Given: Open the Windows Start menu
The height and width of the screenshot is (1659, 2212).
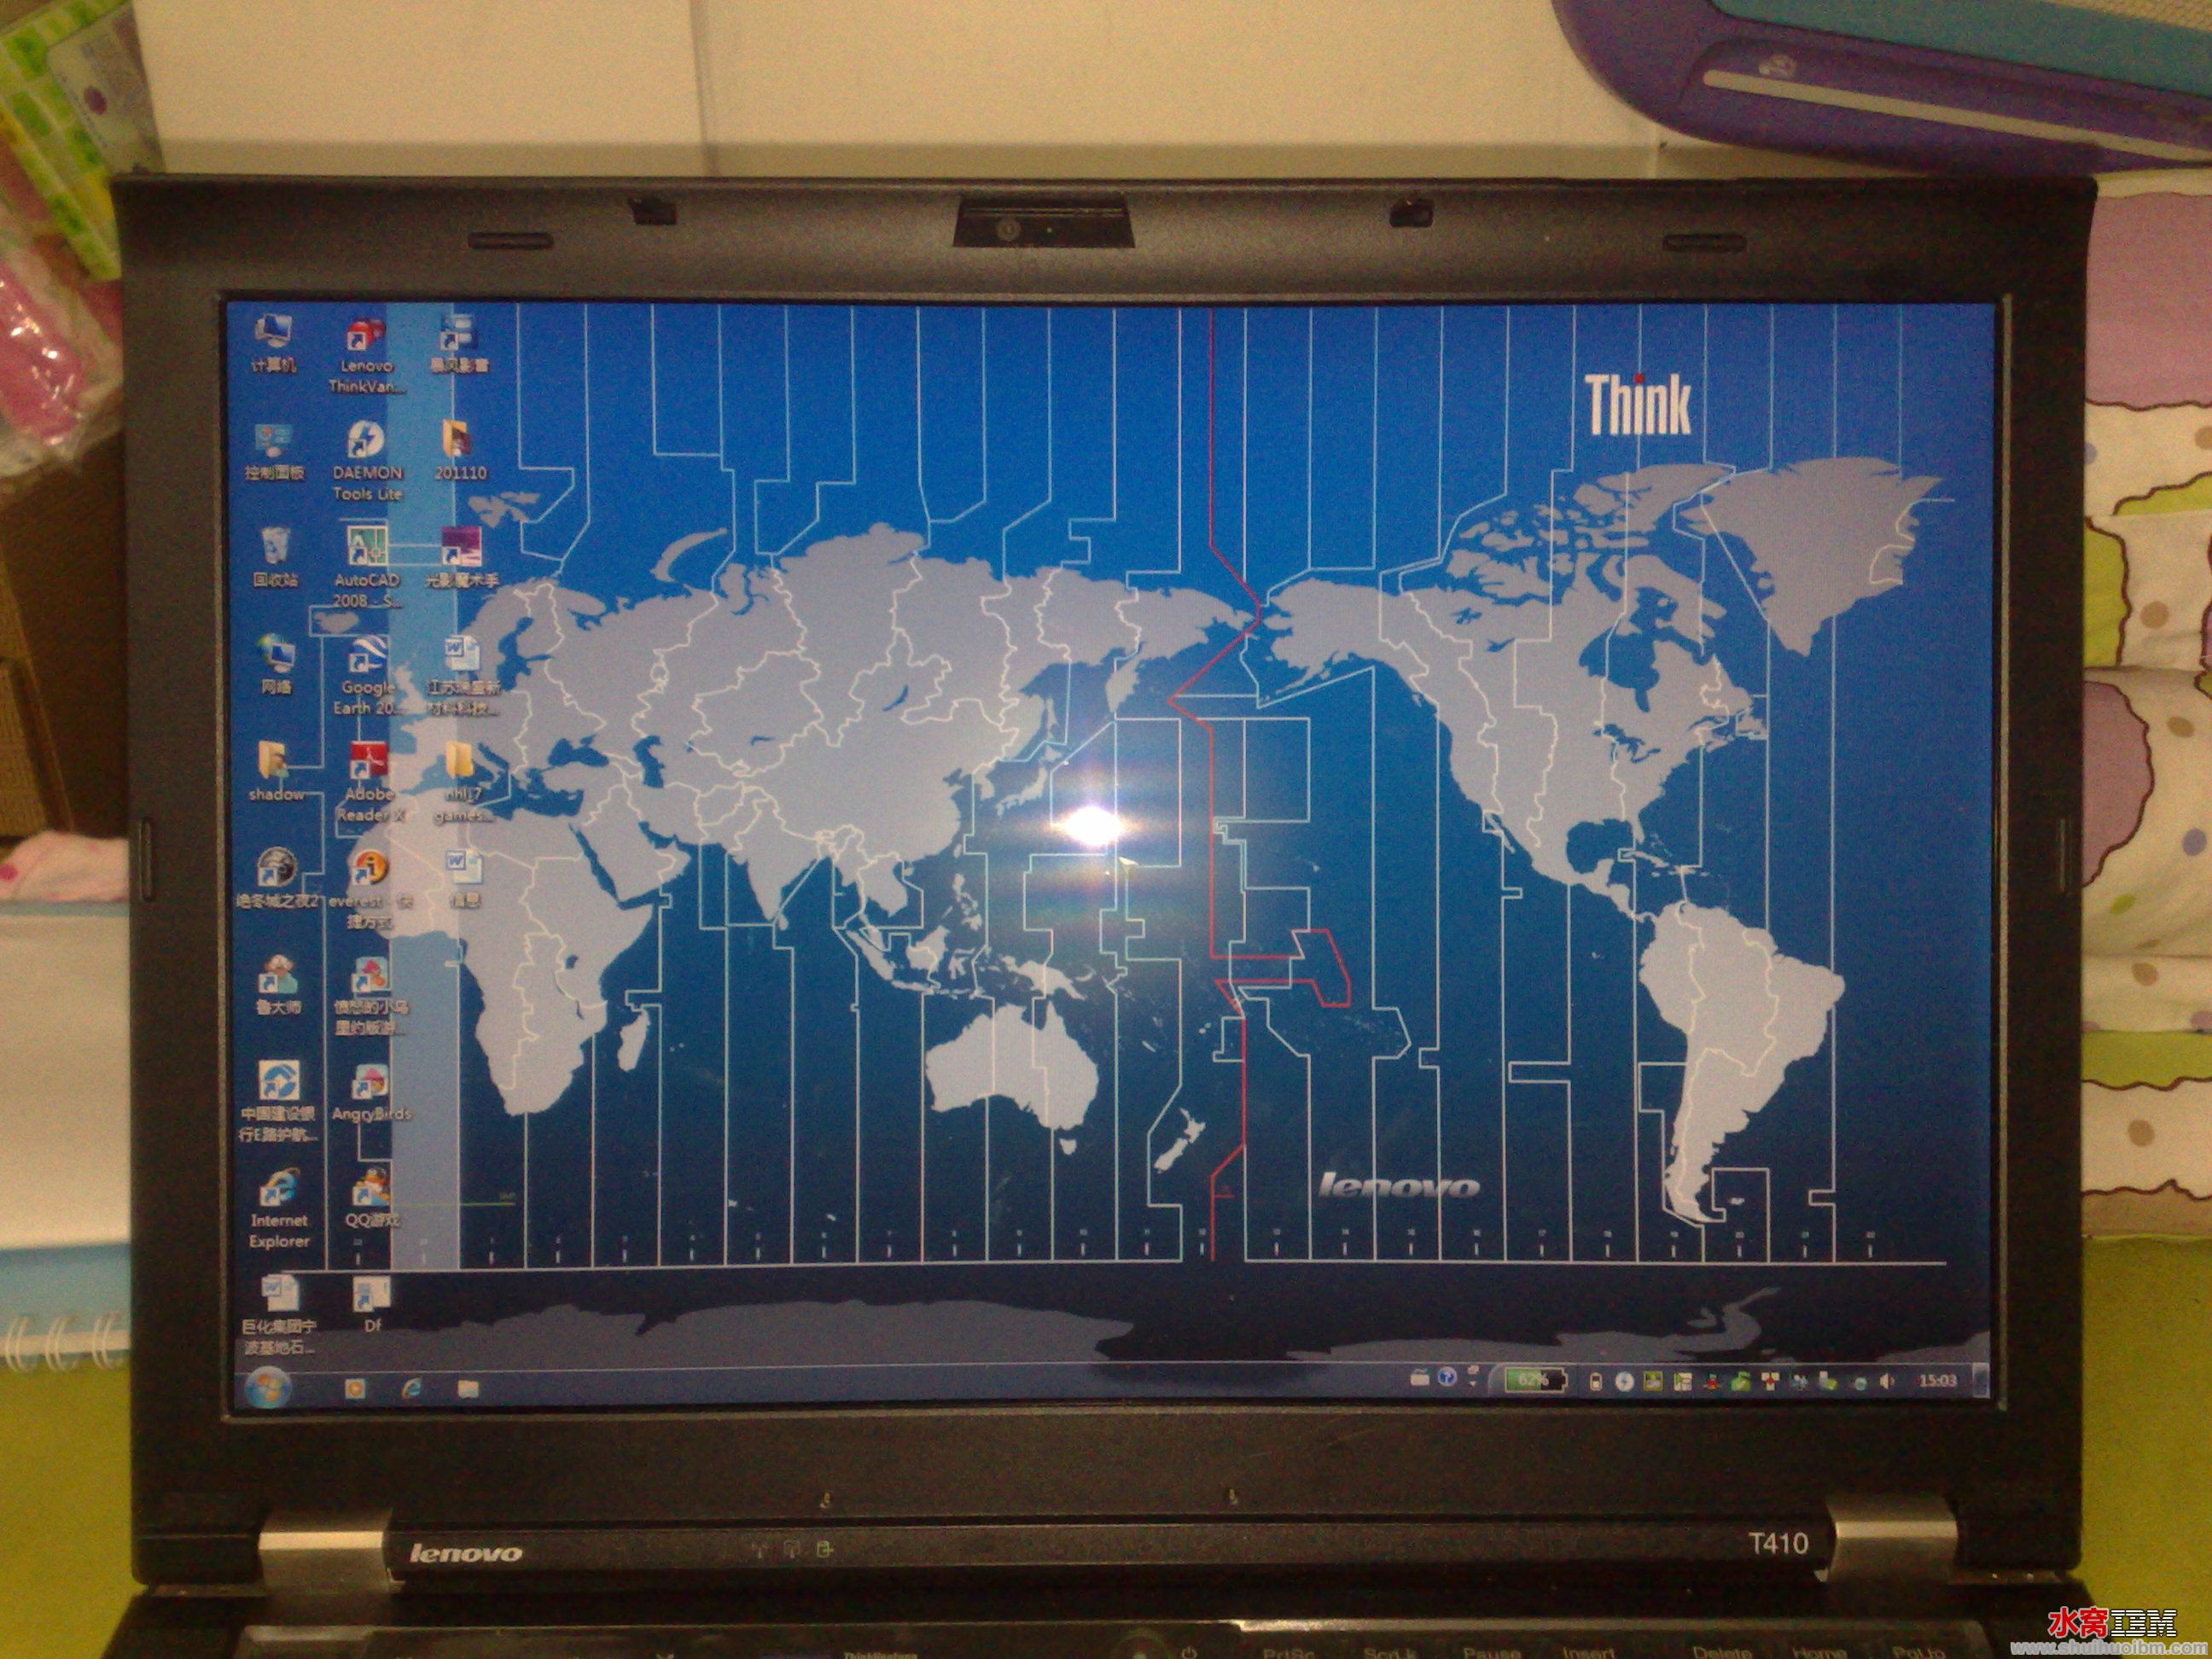Looking at the screenshot, I should 267,1388.
